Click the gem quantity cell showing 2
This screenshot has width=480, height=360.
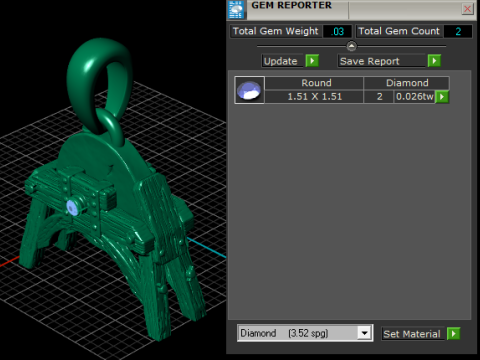tap(379, 97)
